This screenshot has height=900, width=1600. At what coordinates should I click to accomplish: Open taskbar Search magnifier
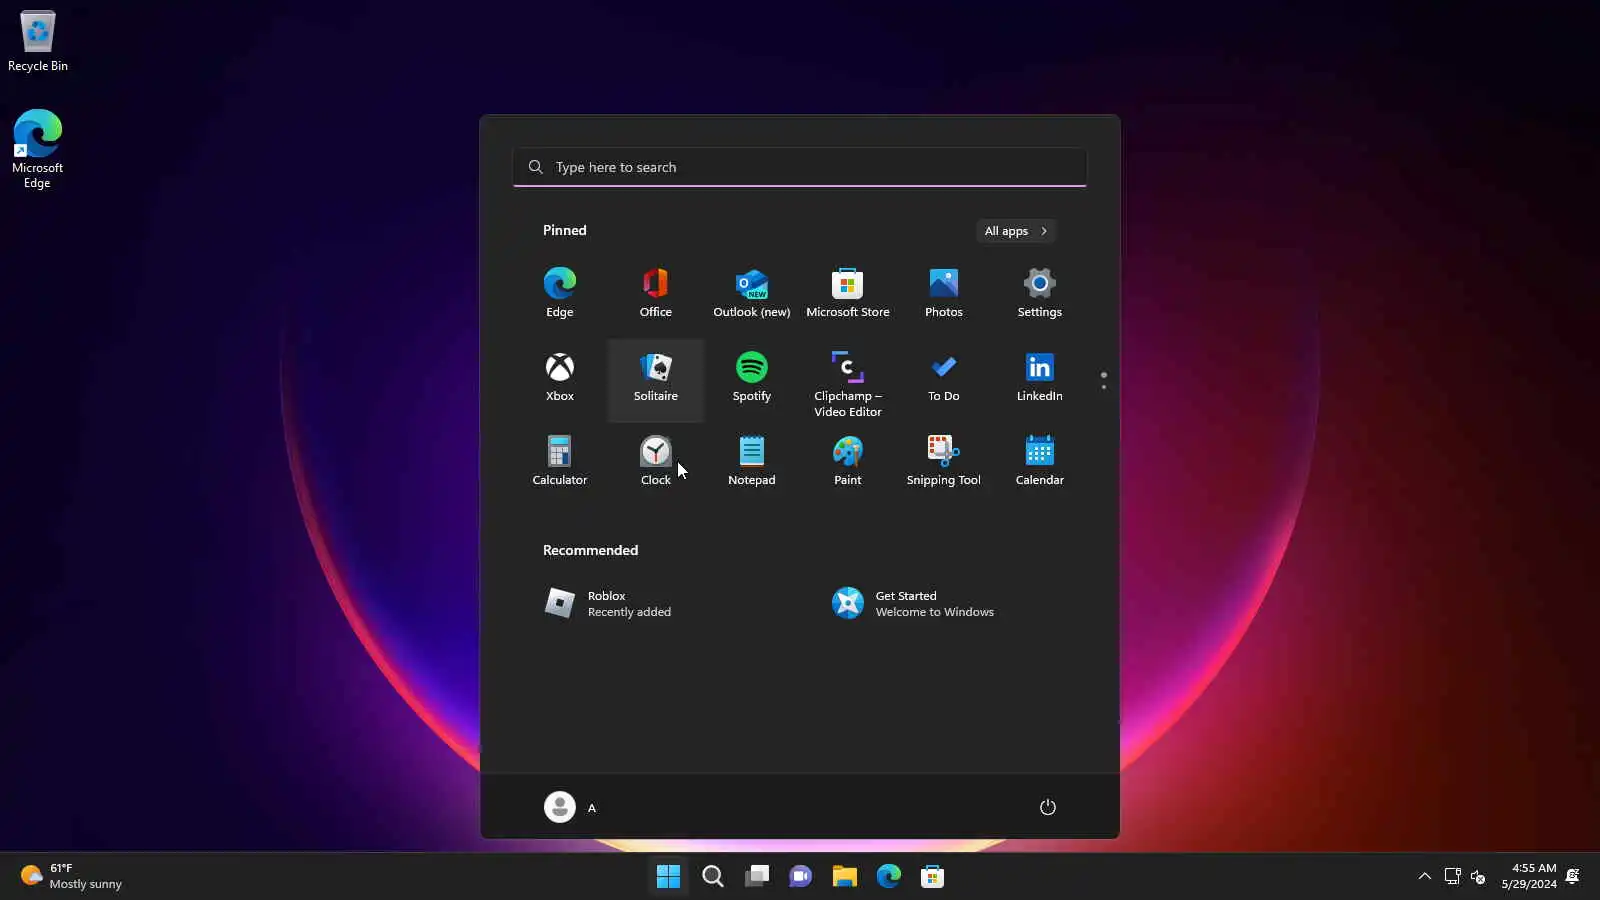click(x=713, y=877)
